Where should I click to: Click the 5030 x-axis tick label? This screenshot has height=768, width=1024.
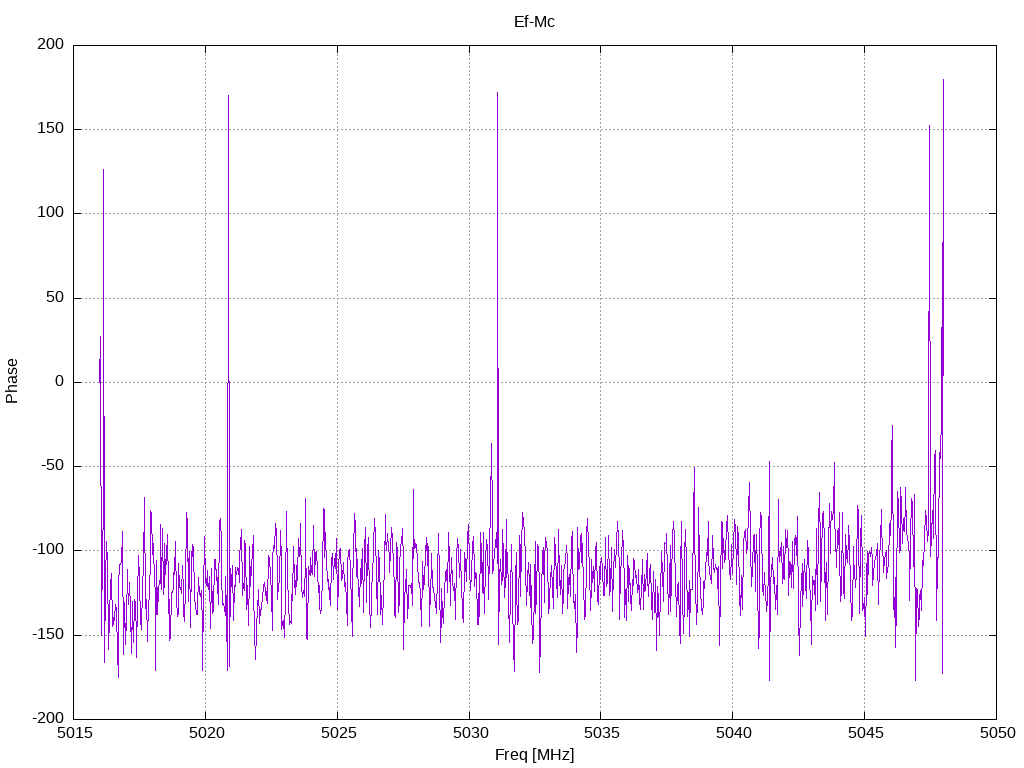click(x=470, y=733)
